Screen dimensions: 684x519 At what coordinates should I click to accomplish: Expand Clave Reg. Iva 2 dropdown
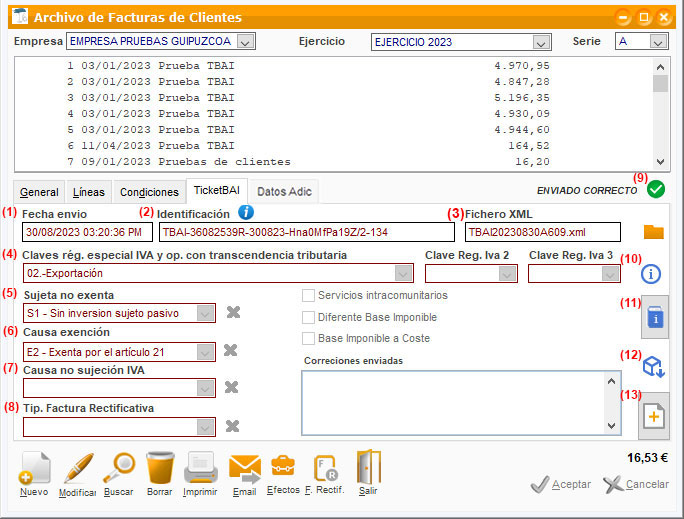click(507, 274)
